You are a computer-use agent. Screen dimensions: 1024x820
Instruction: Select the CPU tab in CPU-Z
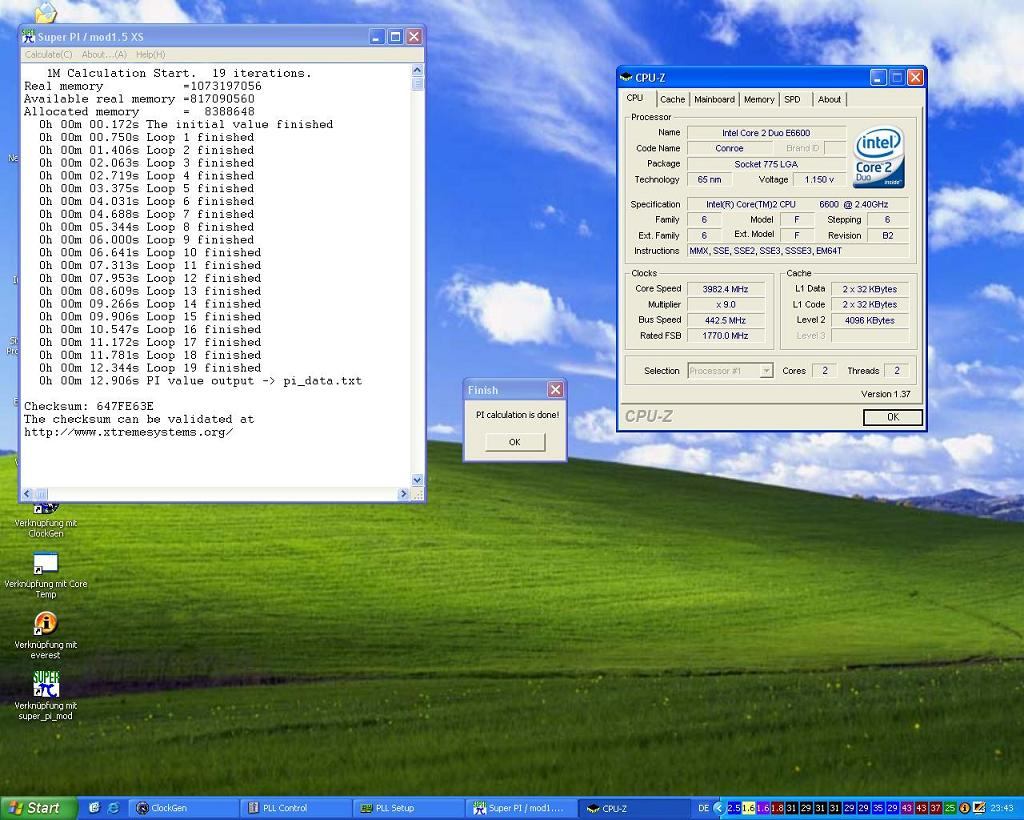point(635,98)
